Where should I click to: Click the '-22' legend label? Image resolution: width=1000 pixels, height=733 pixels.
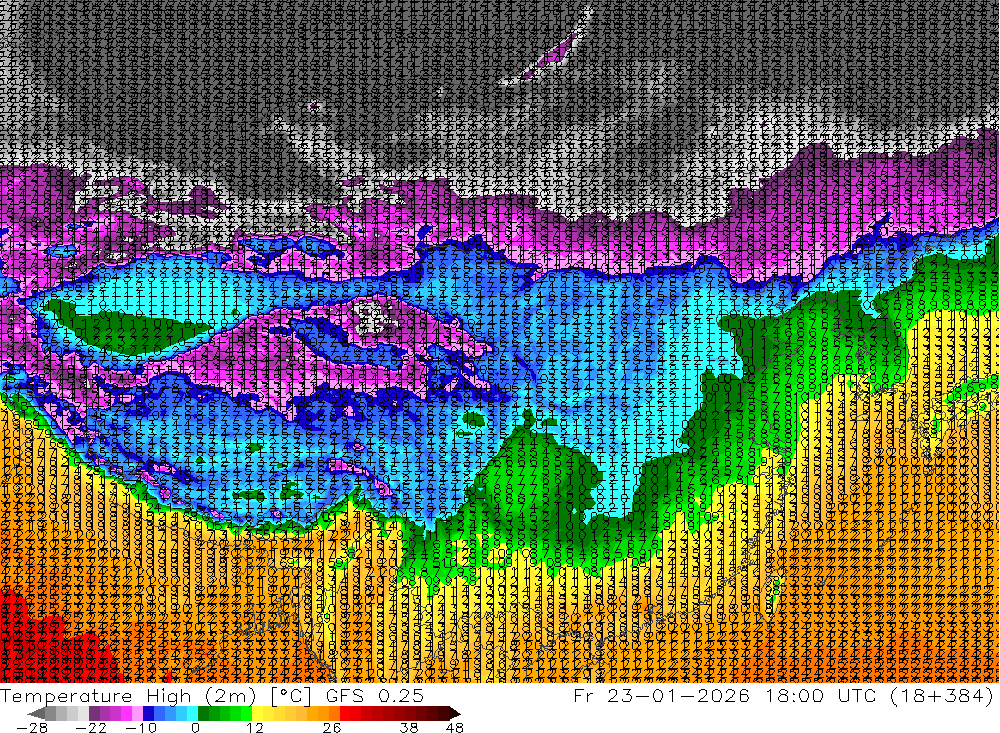coord(91,728)
